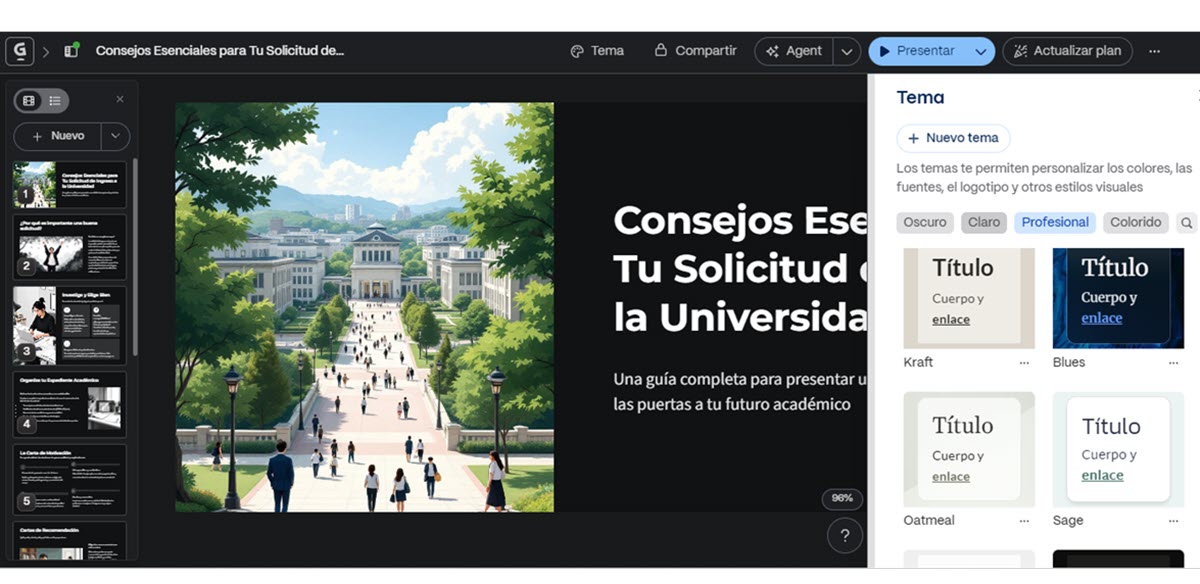Expand the Nuevo dropdown arrow
1200x584 pixels.
coord(116,136)
